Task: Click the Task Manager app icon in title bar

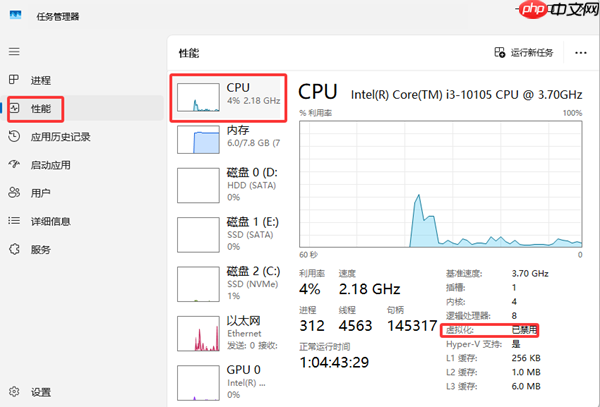Action: (15, 15)
